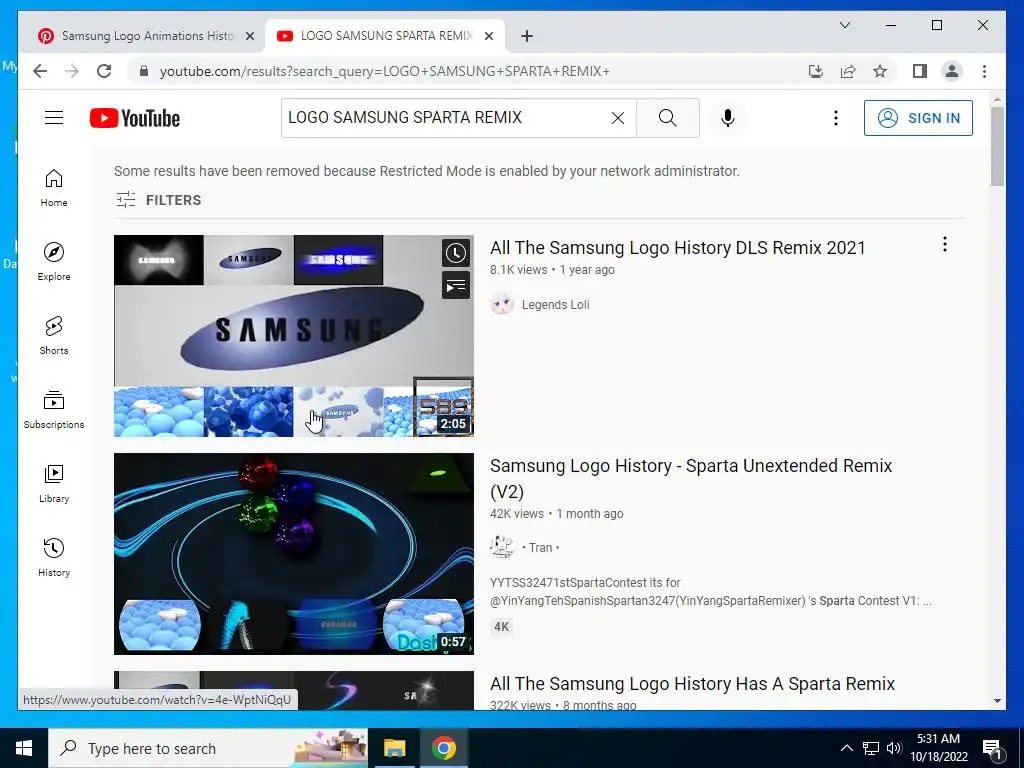Click YYTSS32471stSpartaContest description text
Screen dimensions: 1024x768
711,592
